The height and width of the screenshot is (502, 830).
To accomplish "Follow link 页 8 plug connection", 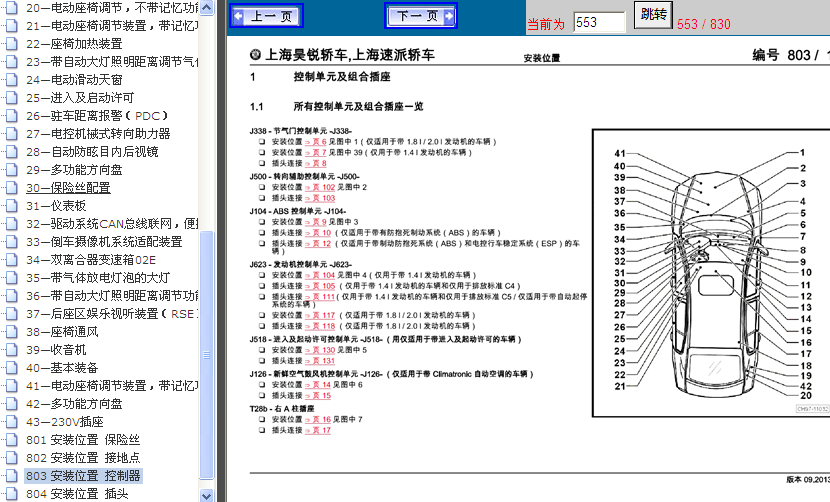I will (315, 164).
